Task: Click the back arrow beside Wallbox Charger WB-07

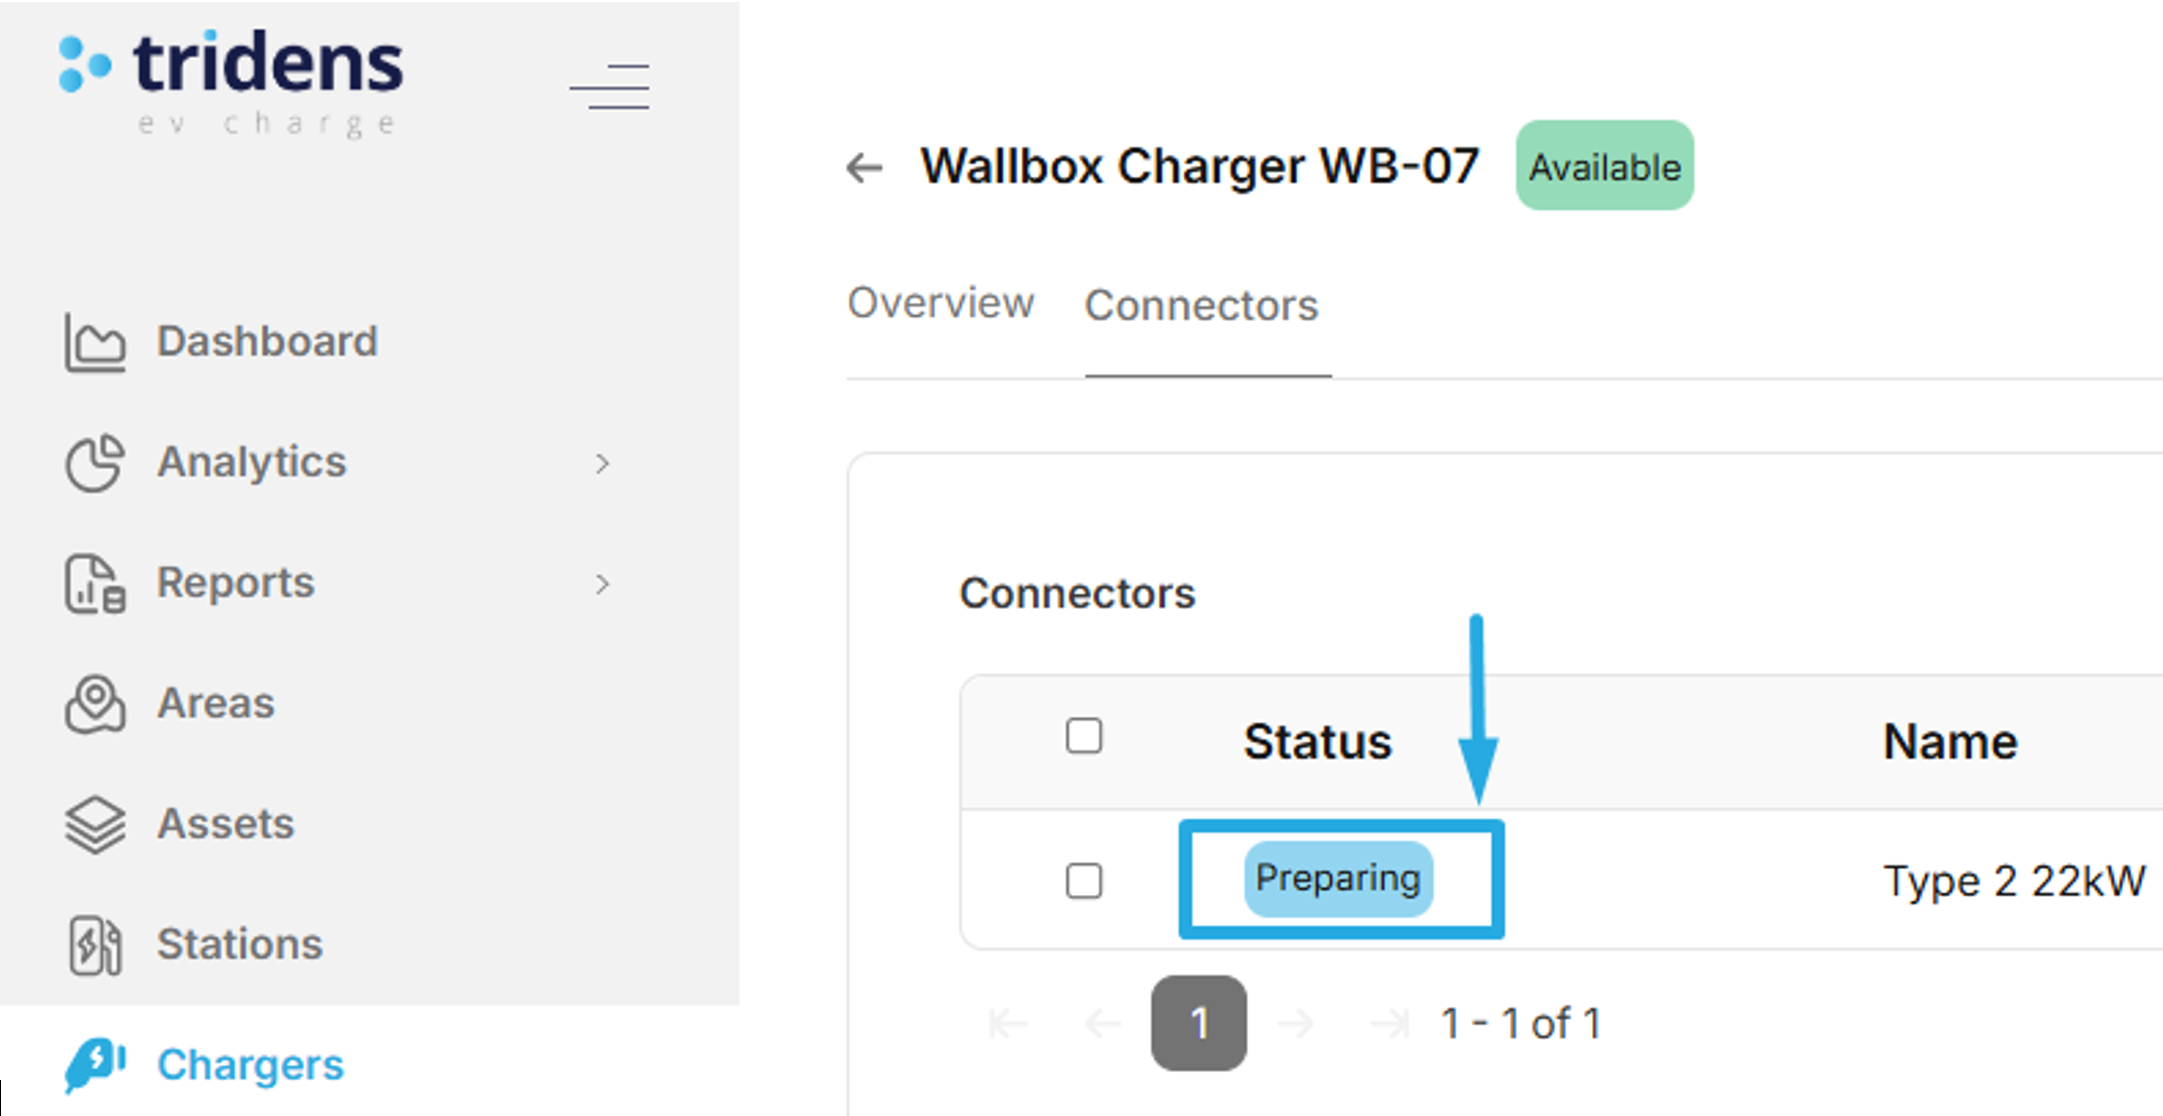Action: click(x=864, y=167)
